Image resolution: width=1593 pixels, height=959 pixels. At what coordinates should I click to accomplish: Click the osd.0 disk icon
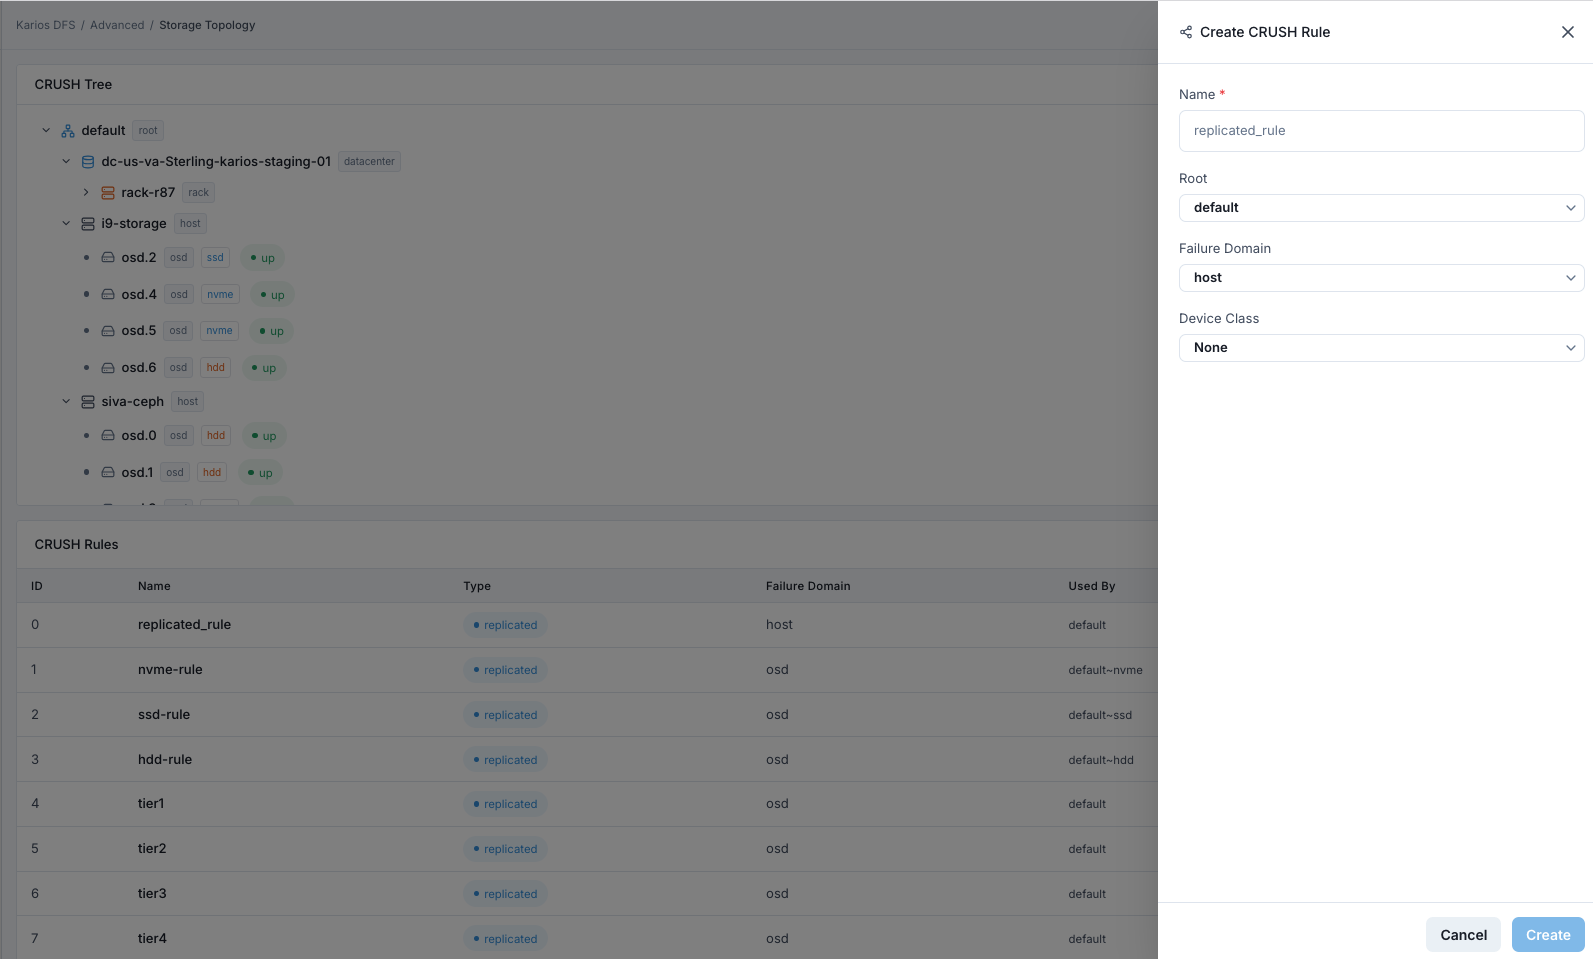point(108,436)
